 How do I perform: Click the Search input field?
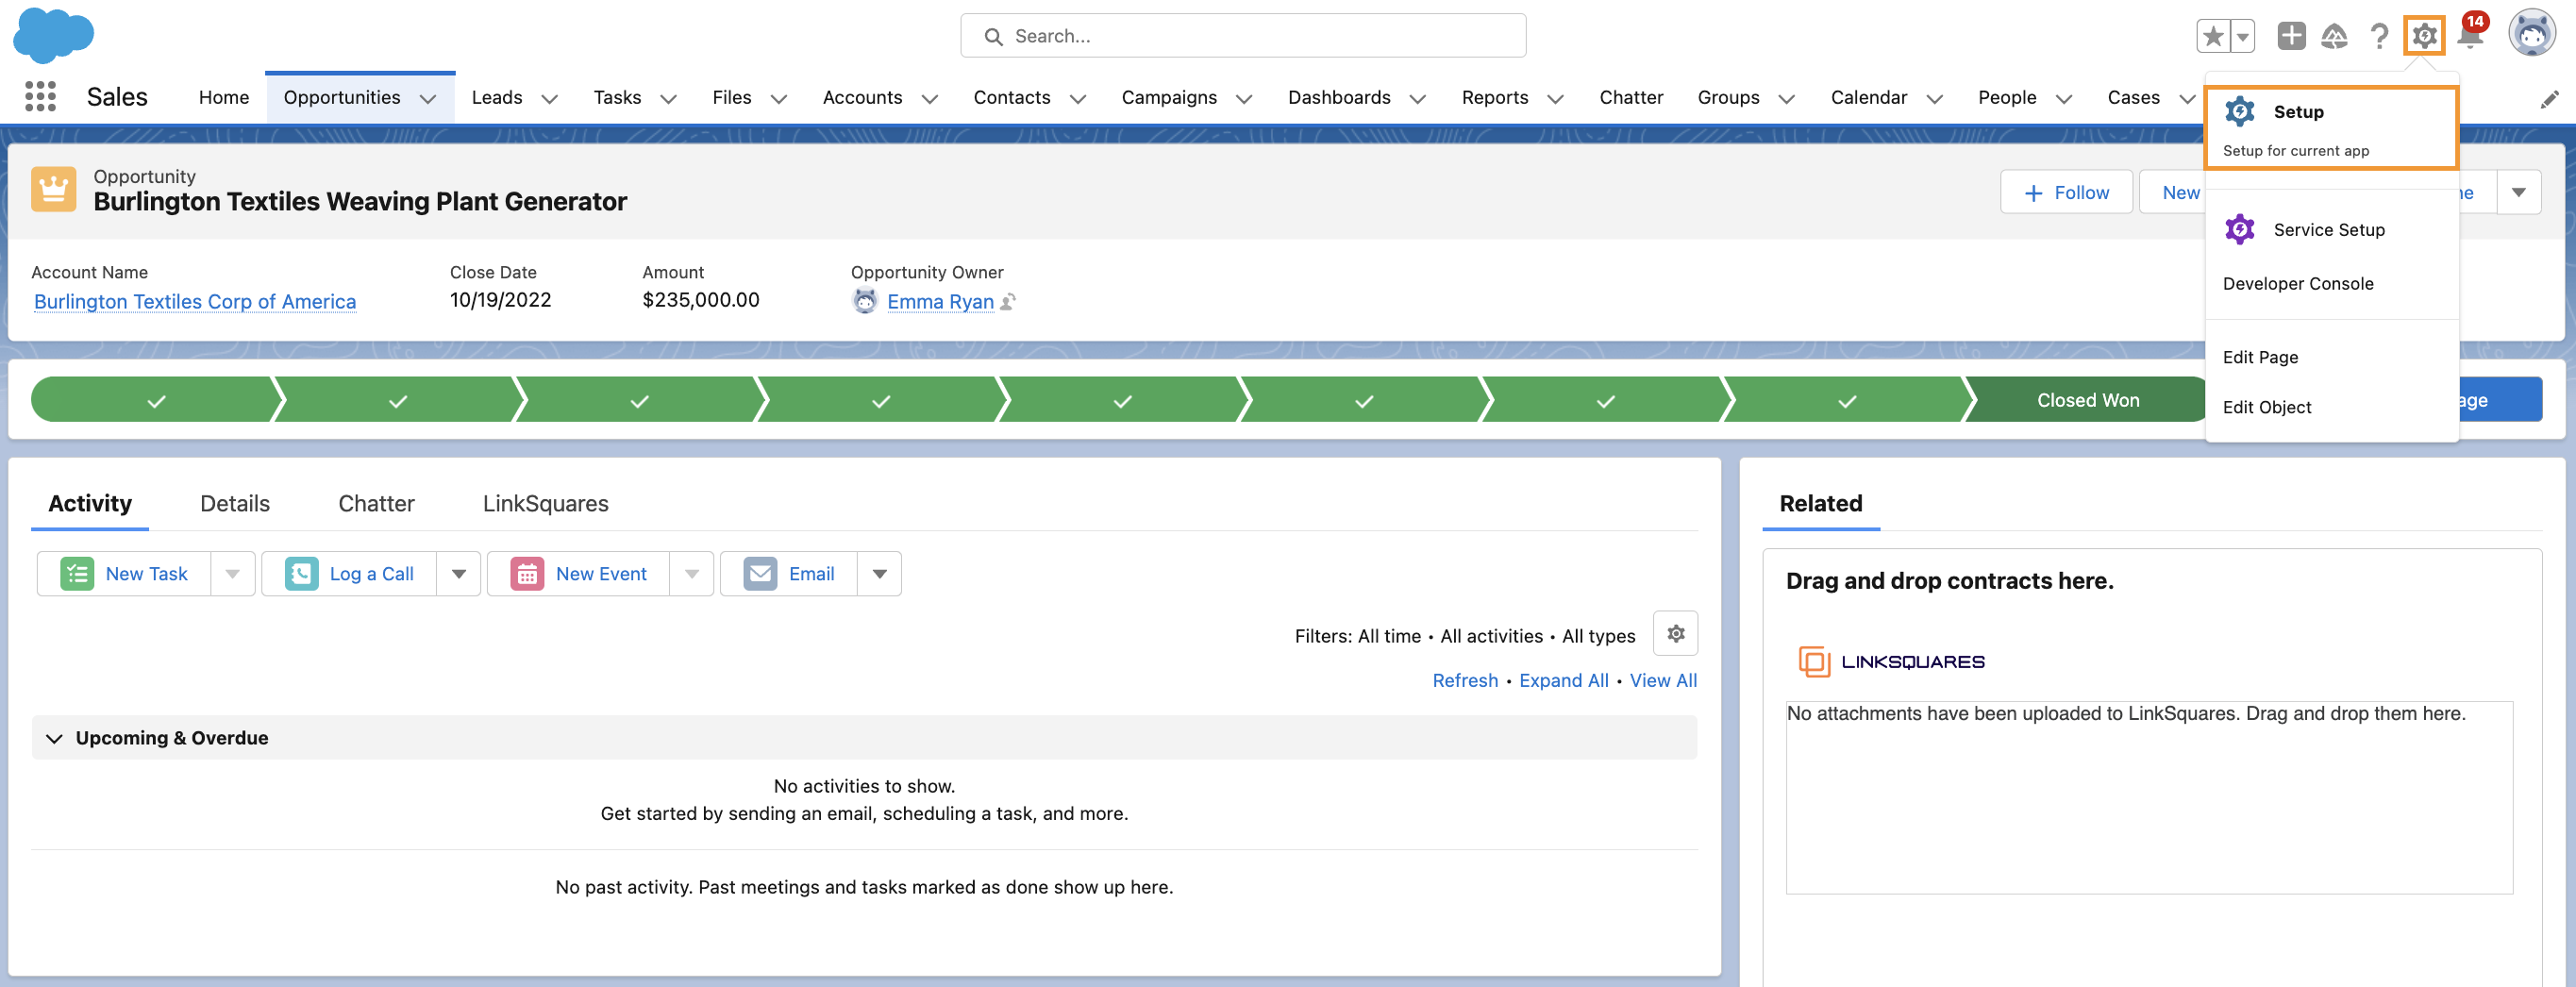coord(1243,36)
